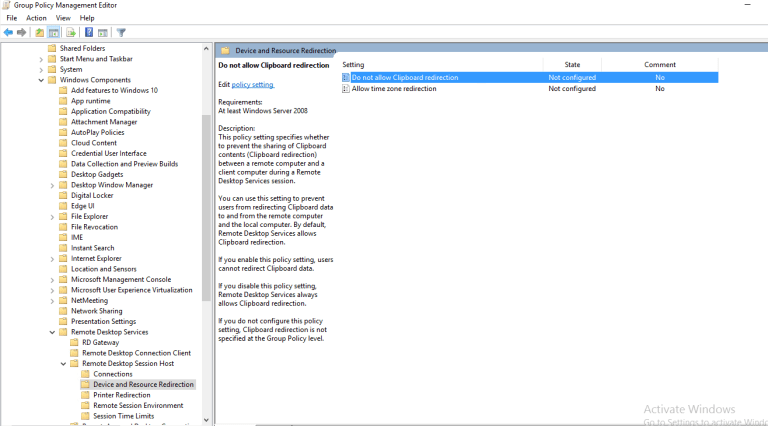Click the Up one level folder icon

[x=40, y=33]
